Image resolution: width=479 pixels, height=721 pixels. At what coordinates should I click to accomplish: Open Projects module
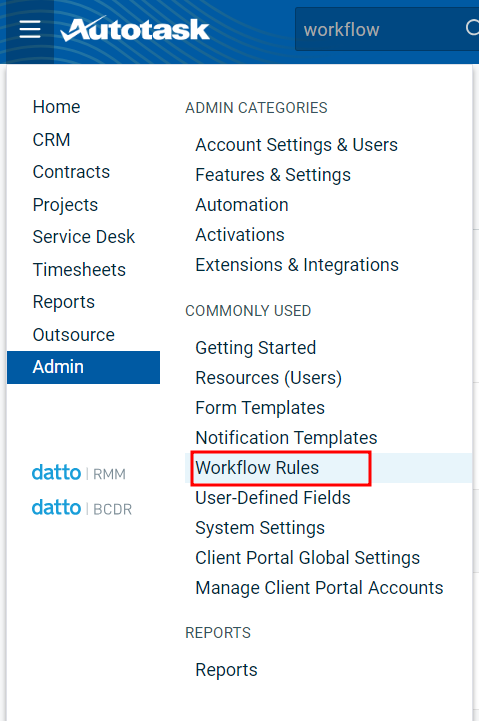pyautogui.click(x=65, y=205)
